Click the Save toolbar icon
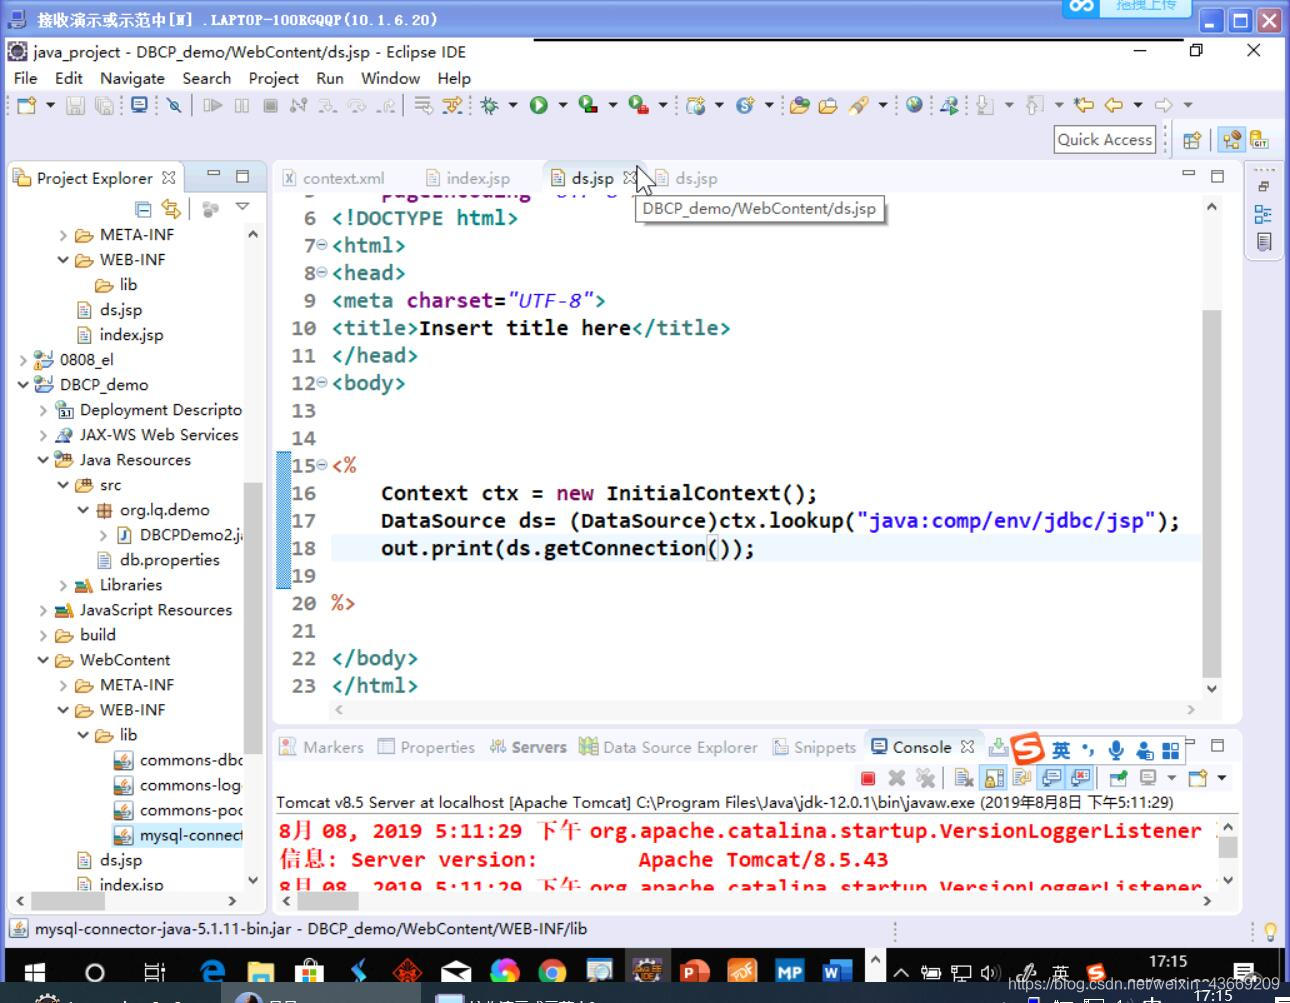This screenshot has height=1003, width=1290. (75, 105)
